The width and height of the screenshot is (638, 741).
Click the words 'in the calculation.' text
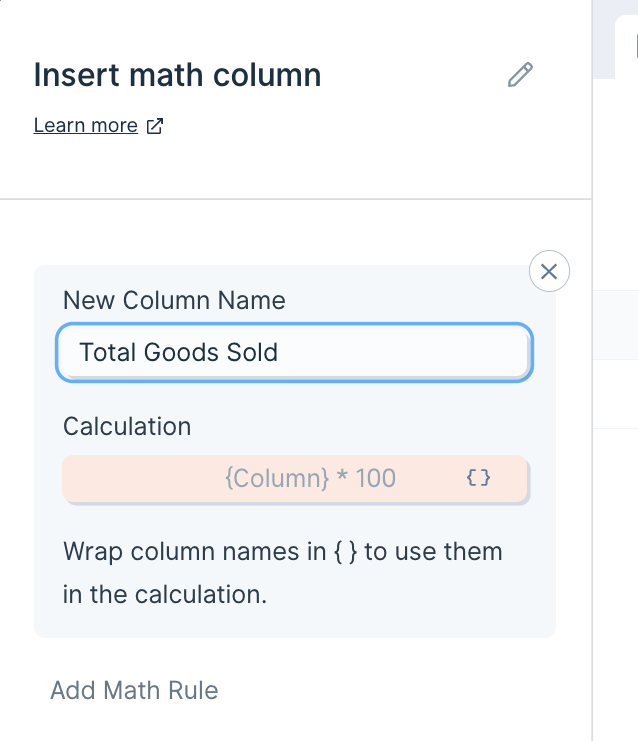[165, 594]
